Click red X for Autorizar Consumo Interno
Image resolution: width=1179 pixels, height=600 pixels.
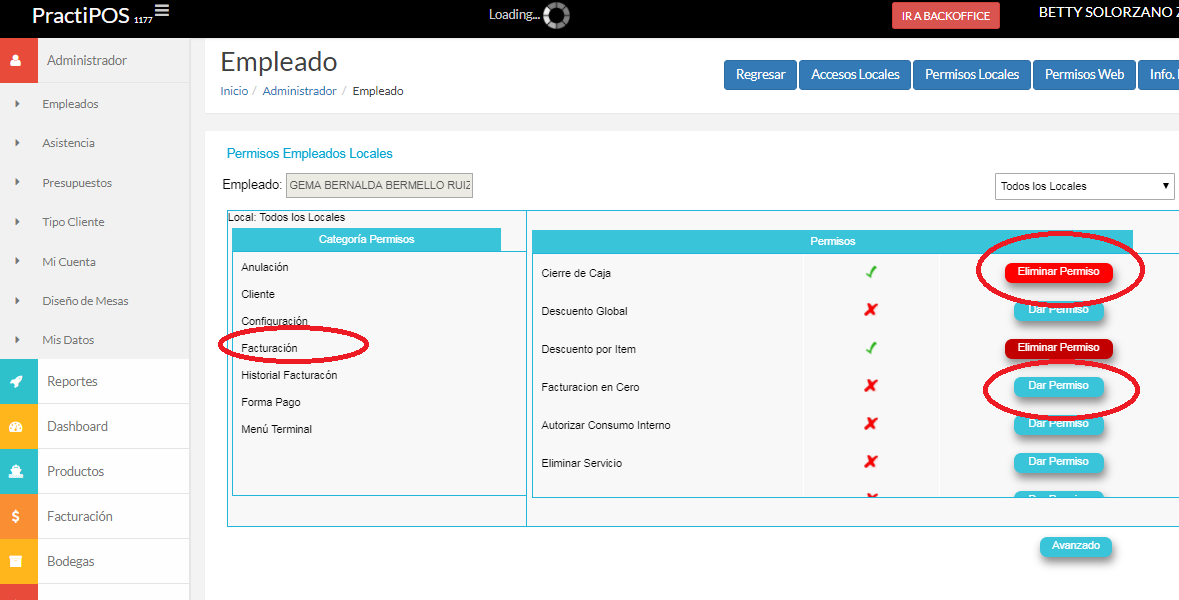871,424
